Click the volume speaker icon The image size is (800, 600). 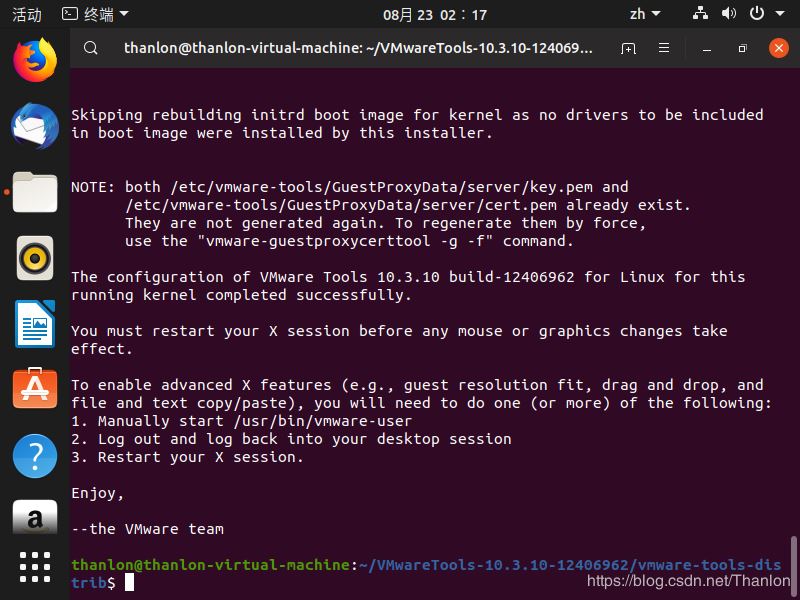[729, 14]
